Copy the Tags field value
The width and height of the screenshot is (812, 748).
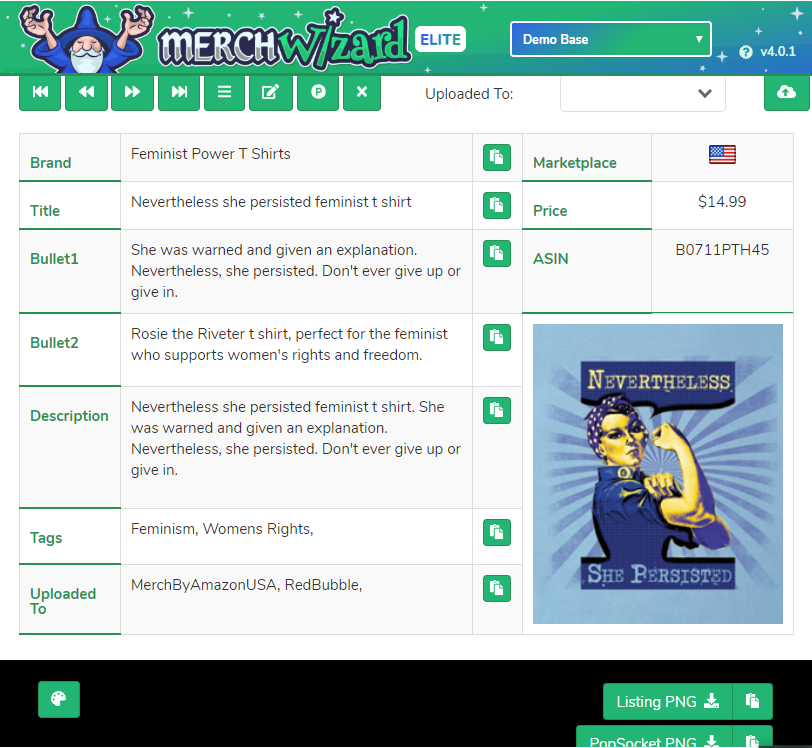pos(497,532)
